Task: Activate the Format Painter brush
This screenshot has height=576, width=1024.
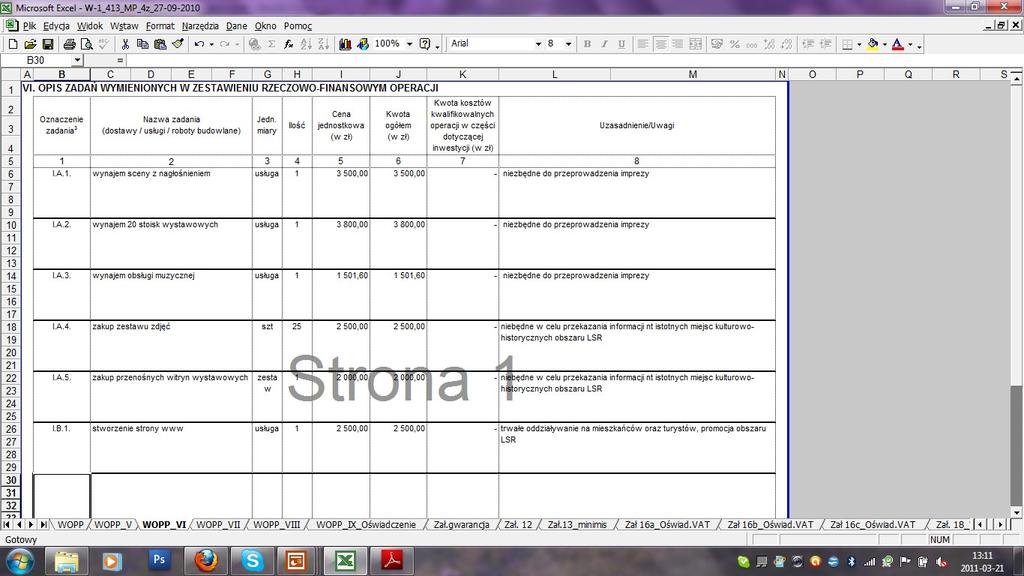Action: tap(178, 44)
